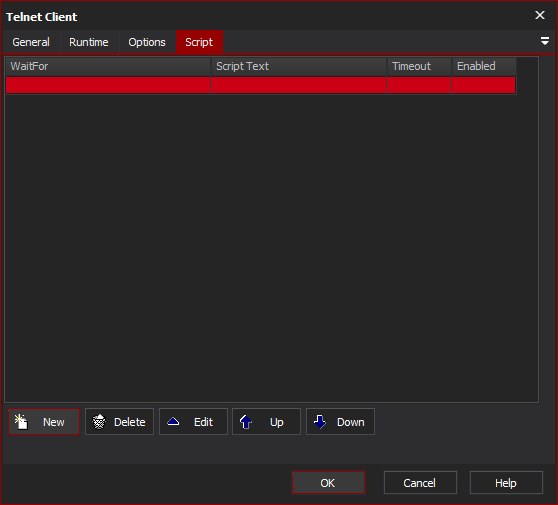558x505 pixels.
Task: Open the tab list dropdown arrow
Action: pyautogui.click(x=544, y=41)
